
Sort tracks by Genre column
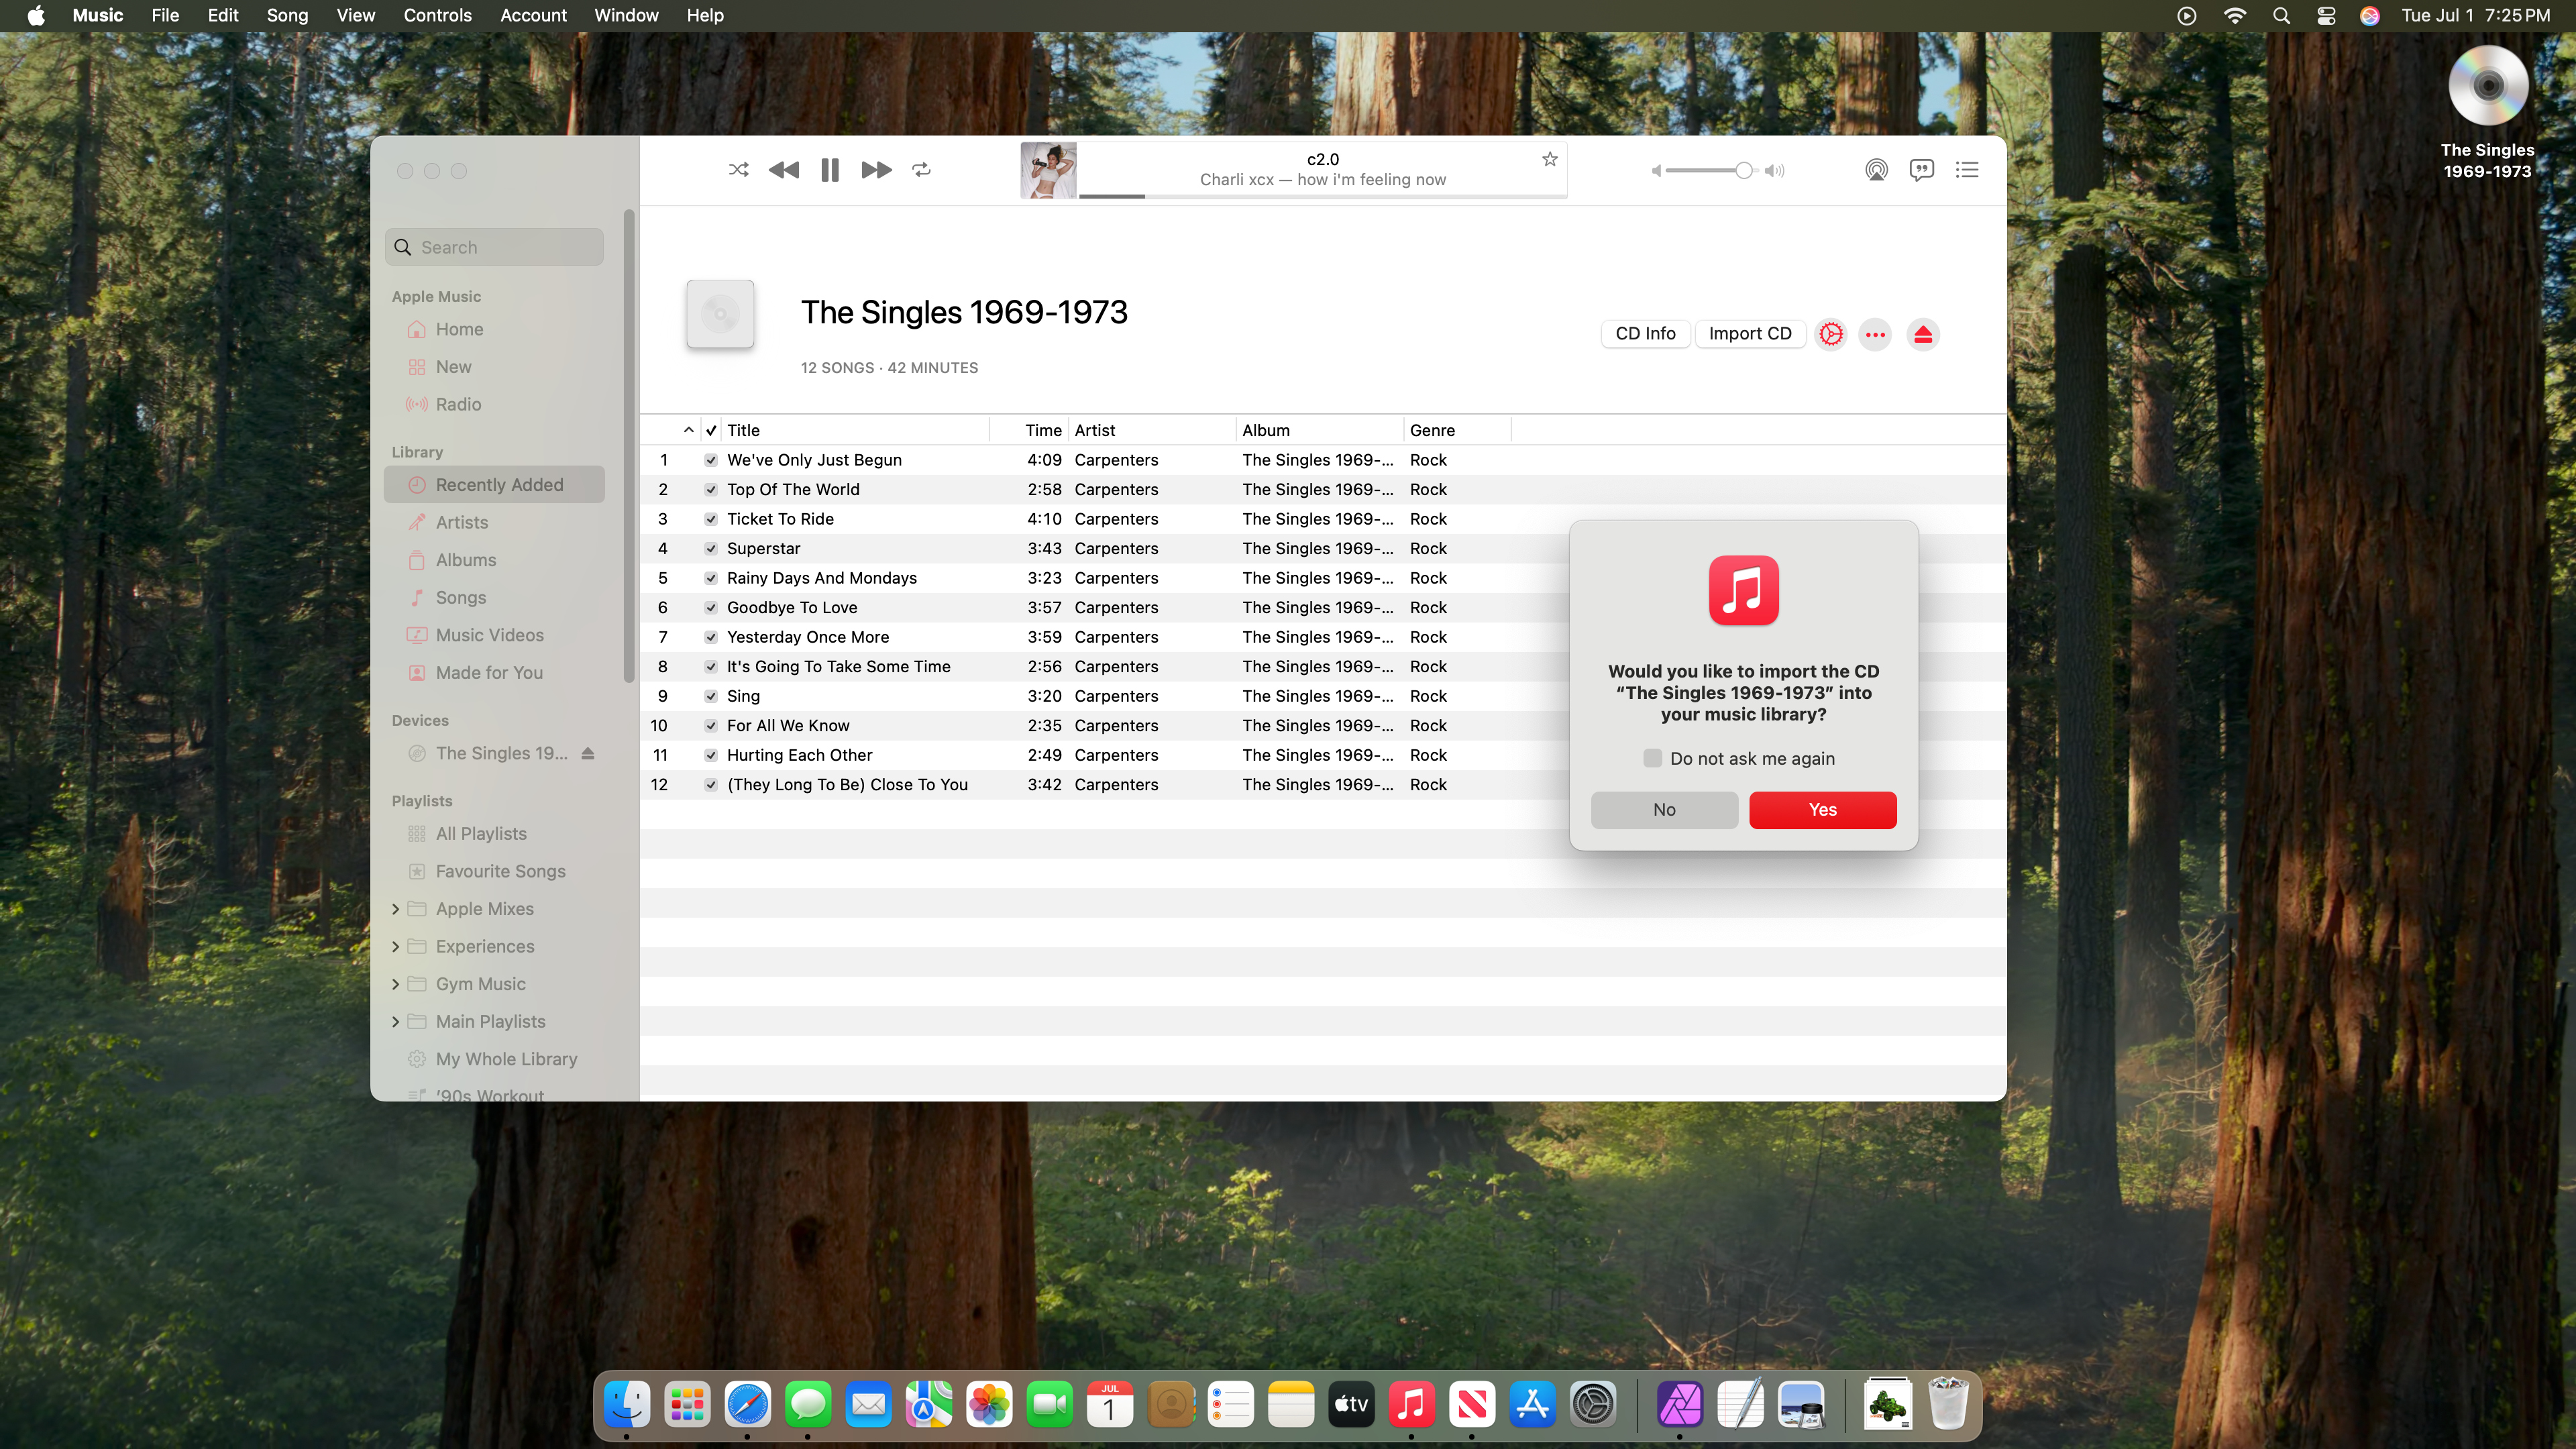point(1457,430)
